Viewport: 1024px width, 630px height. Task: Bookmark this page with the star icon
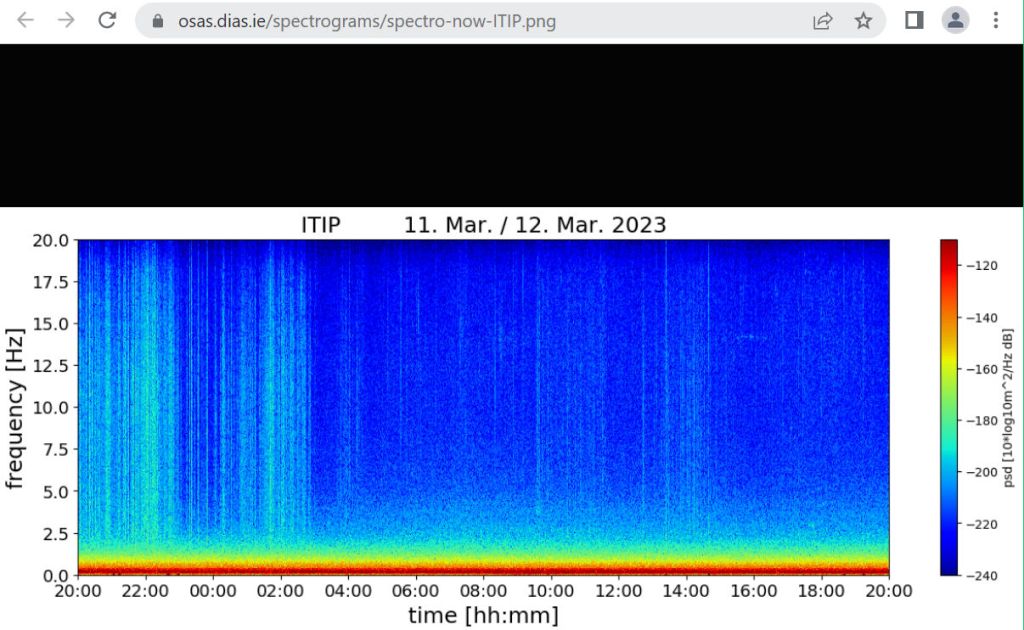click(863, 21)
